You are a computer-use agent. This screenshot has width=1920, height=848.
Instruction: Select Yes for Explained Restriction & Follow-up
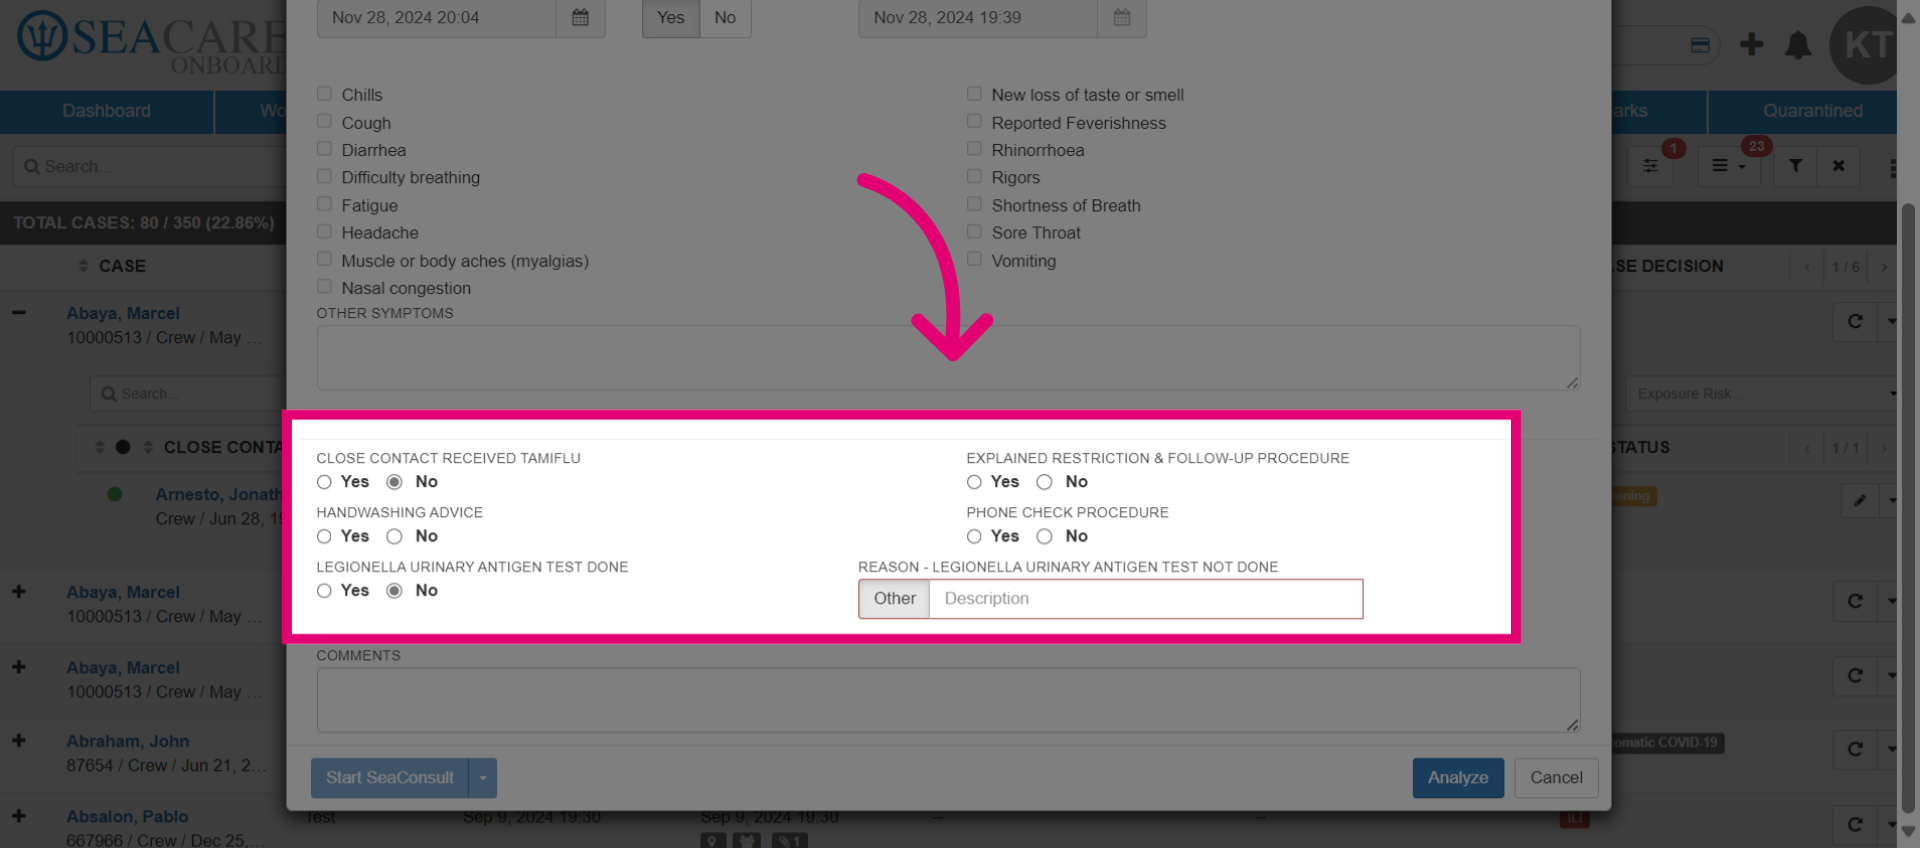(974, 482)
